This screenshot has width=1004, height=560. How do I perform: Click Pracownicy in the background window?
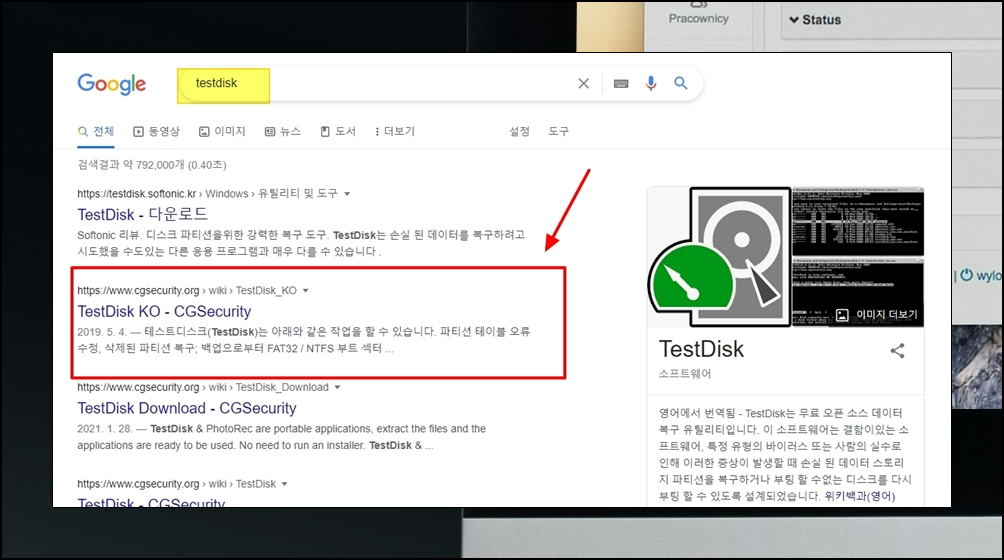coord(699,19)
